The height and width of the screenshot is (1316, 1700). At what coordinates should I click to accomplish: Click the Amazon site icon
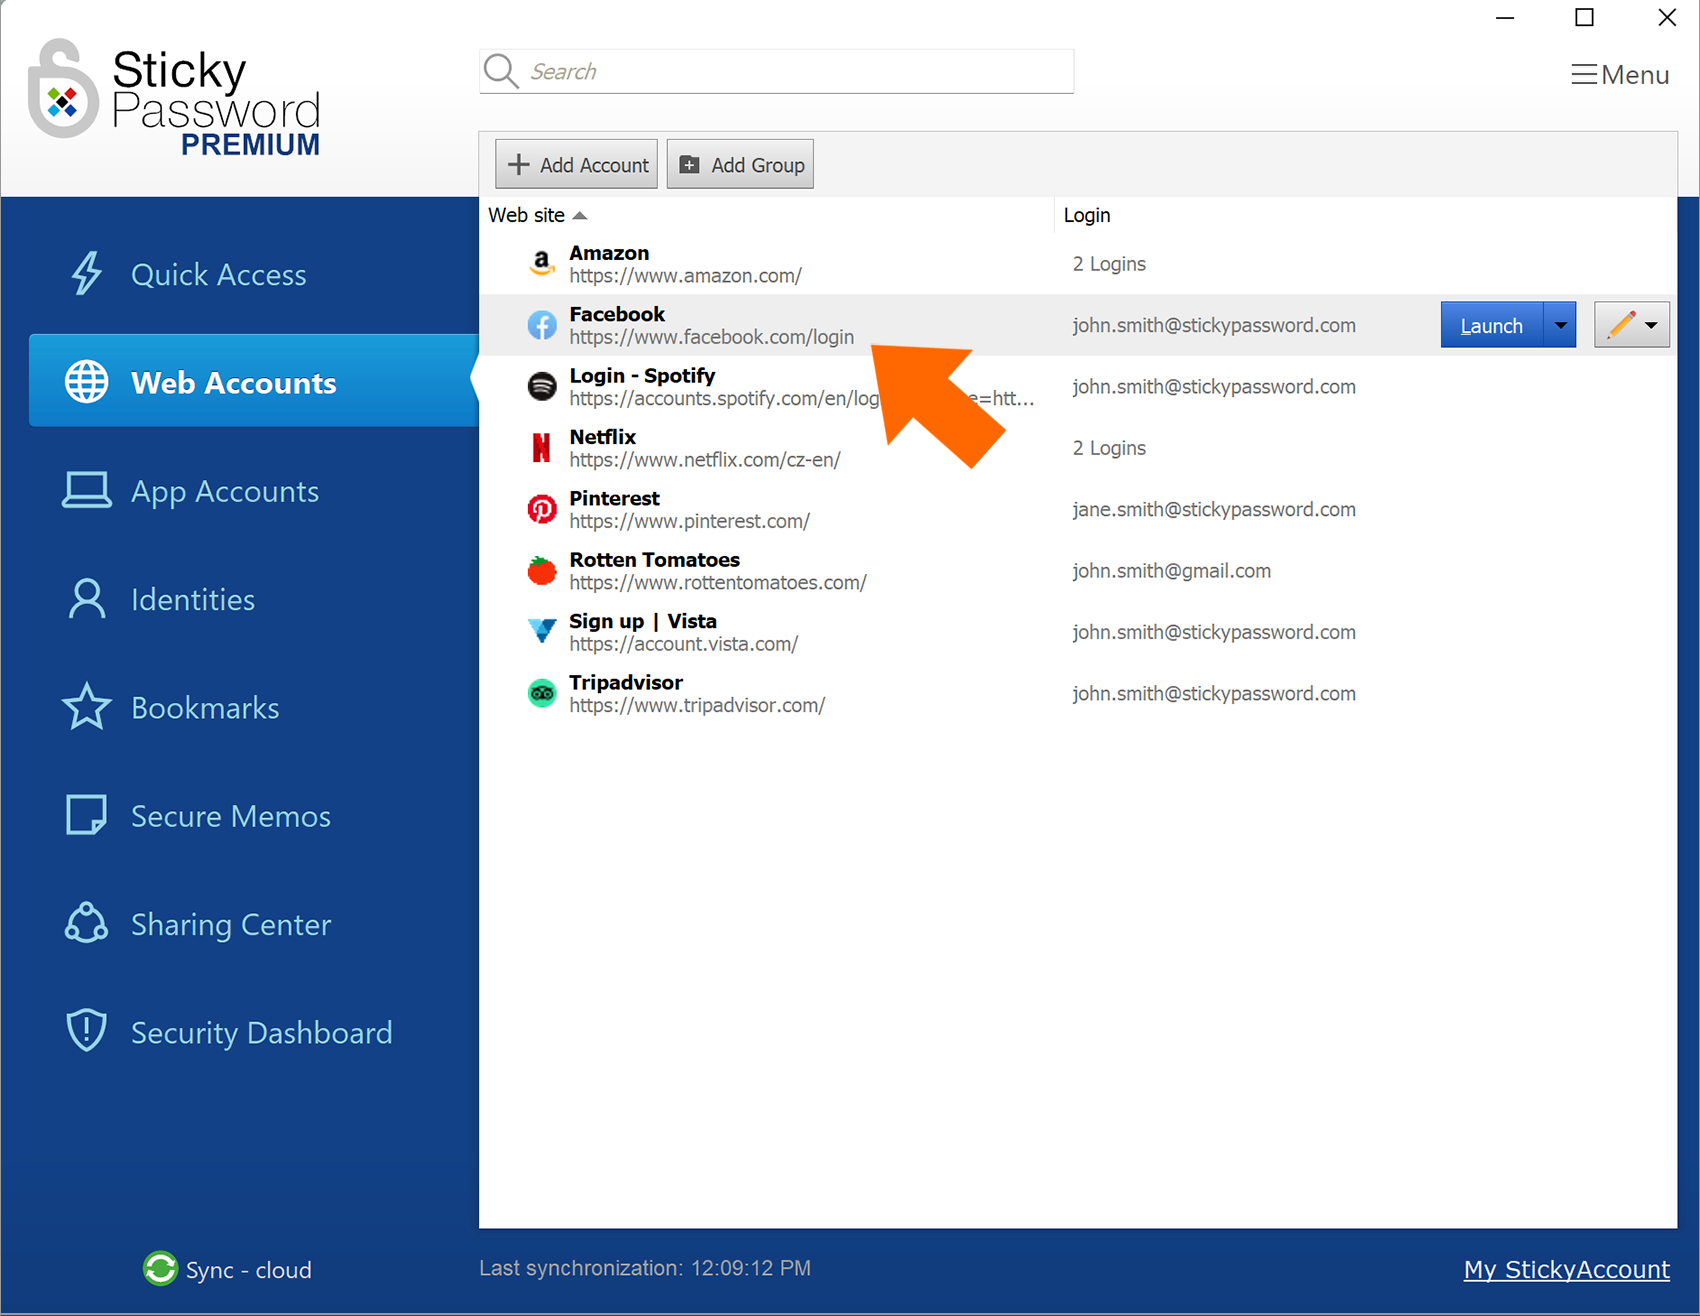(x=542, y=264)
